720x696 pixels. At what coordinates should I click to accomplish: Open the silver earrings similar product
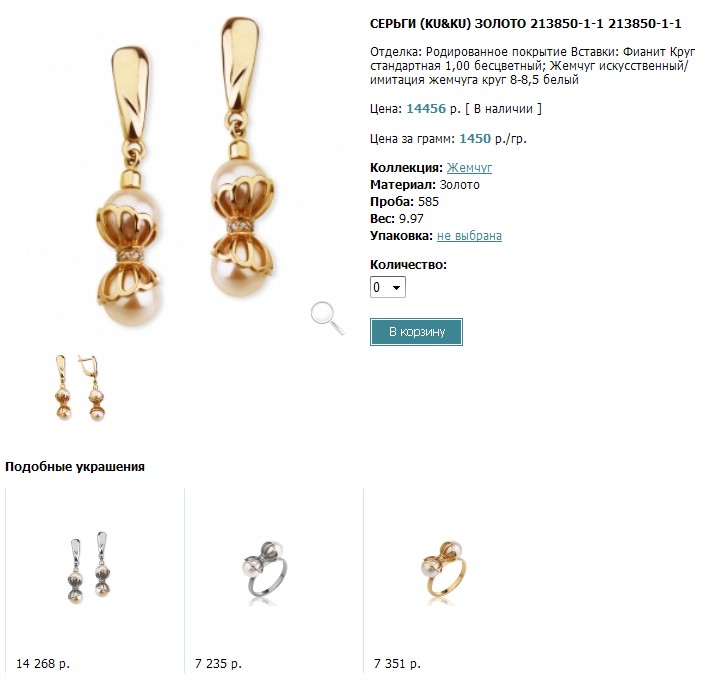pyautogui.click(x=89, y=567)
